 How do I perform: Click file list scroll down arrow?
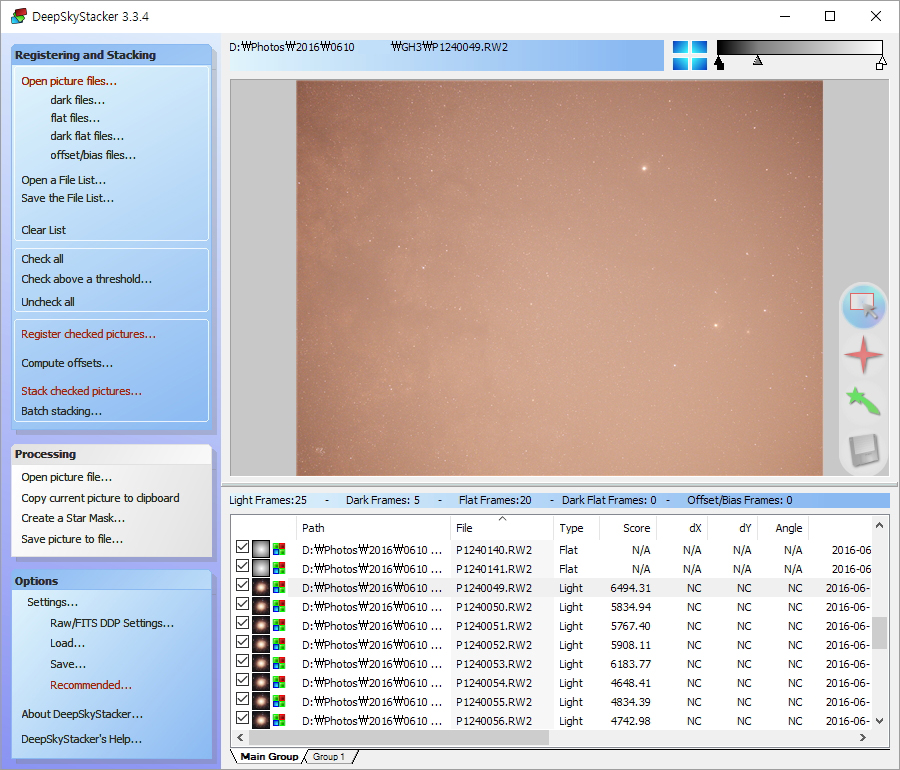879,721
